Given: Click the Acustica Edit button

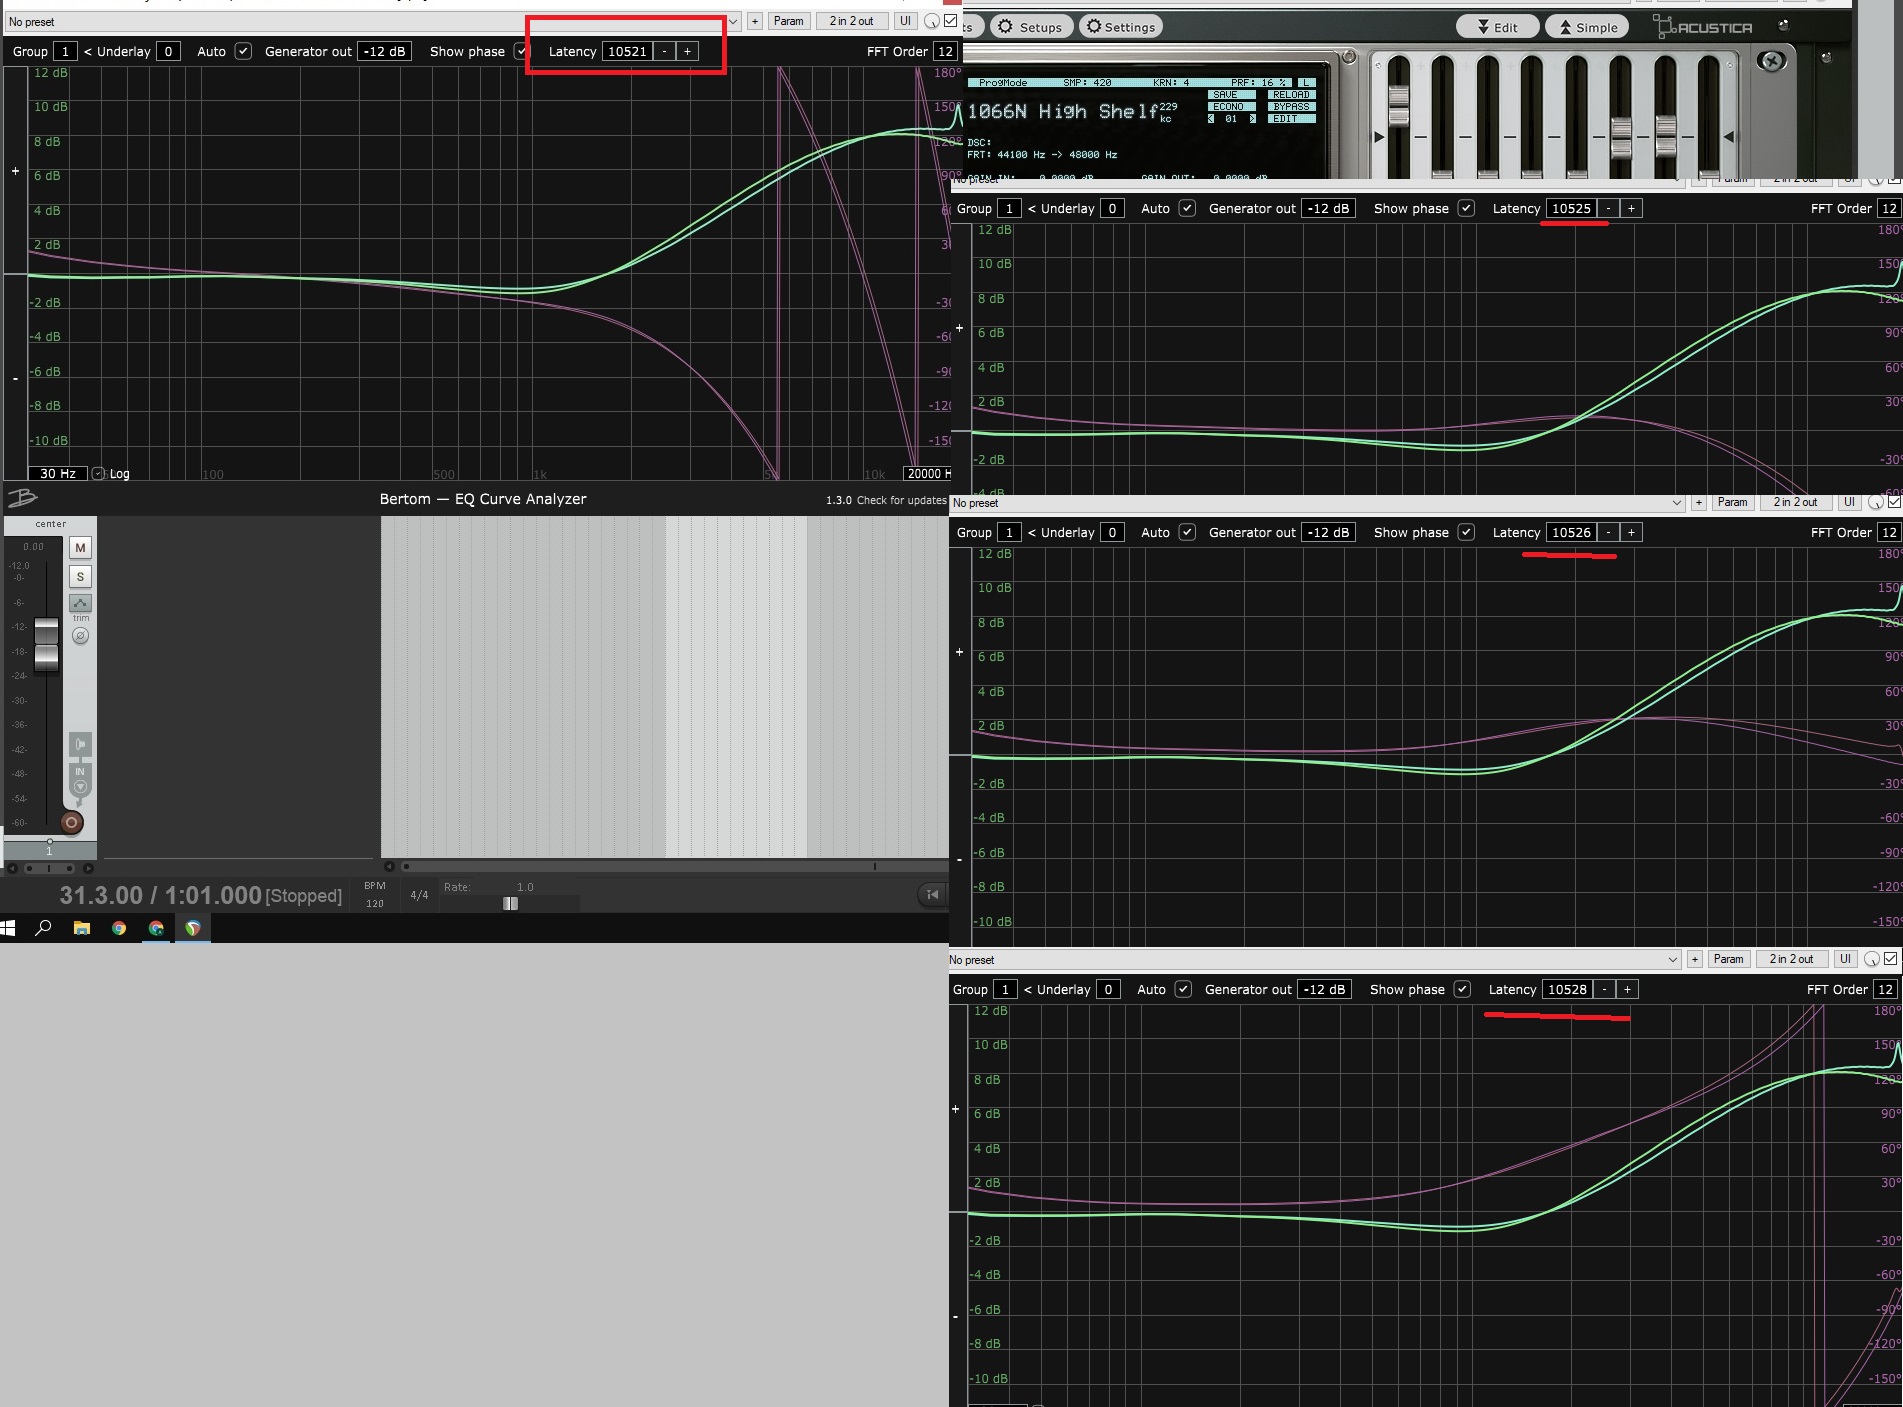Looking at the screenshot, I should pos(1497,27).
